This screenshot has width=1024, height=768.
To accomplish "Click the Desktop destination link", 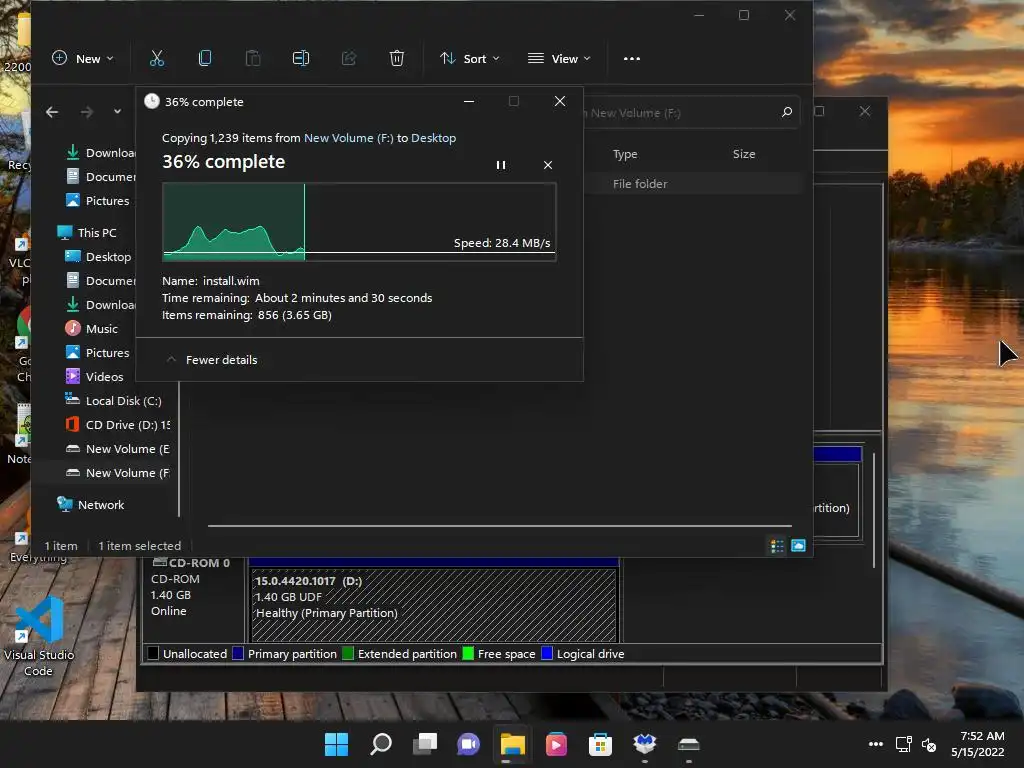I will click(434, 138).
